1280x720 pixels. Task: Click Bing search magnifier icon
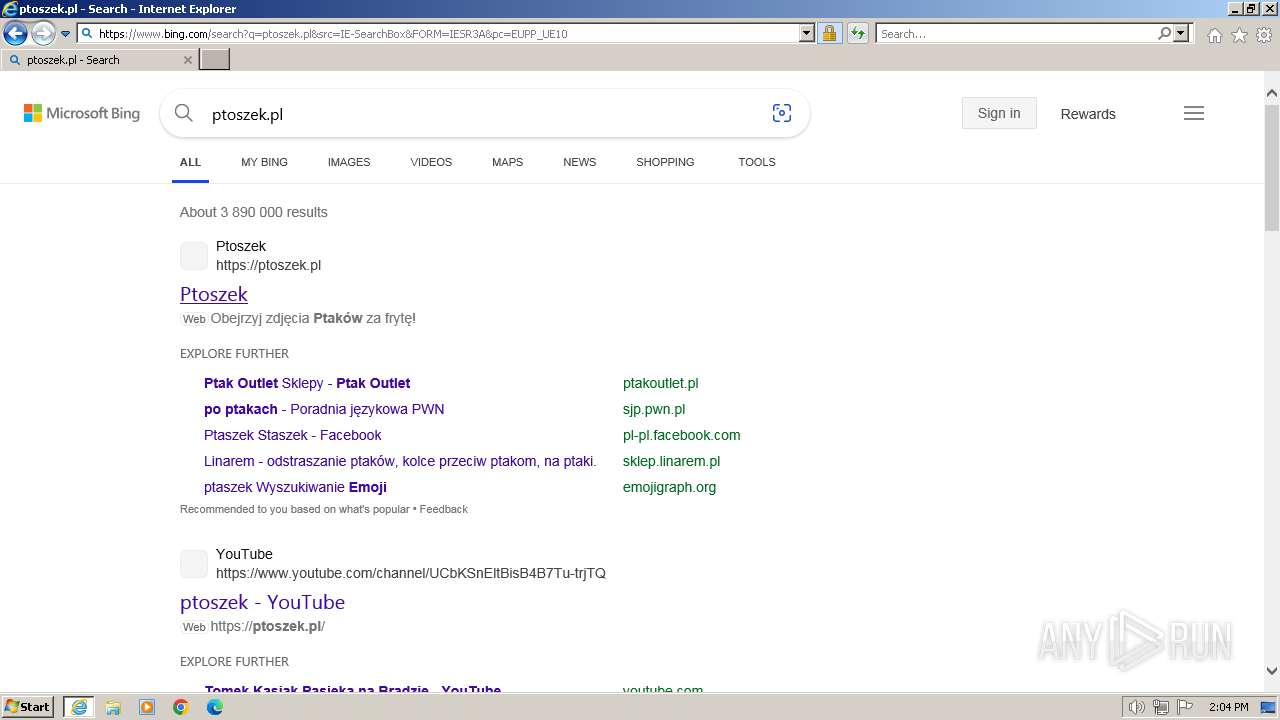click(x=183, y=113)
